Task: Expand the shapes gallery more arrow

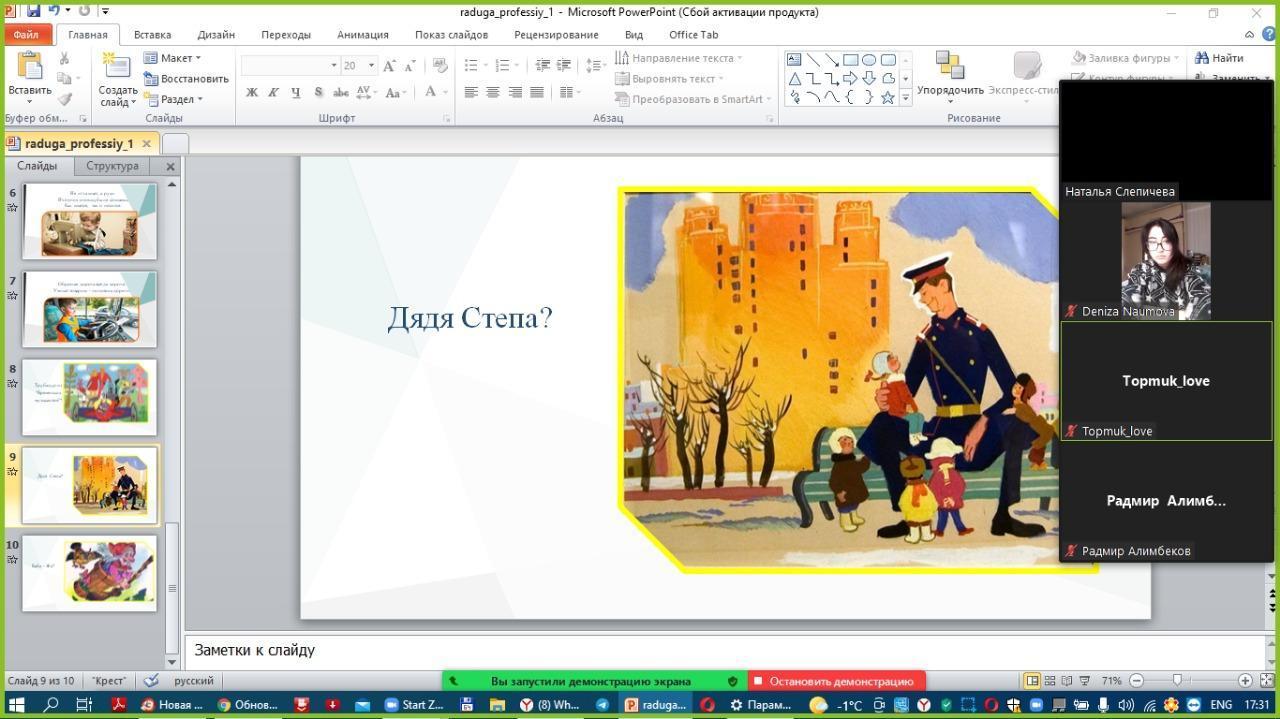Action: point(906,98)
